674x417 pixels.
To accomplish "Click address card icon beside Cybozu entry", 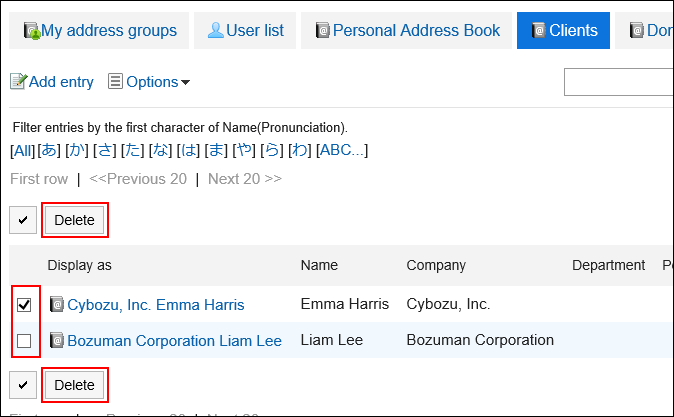I will point(57,304).
